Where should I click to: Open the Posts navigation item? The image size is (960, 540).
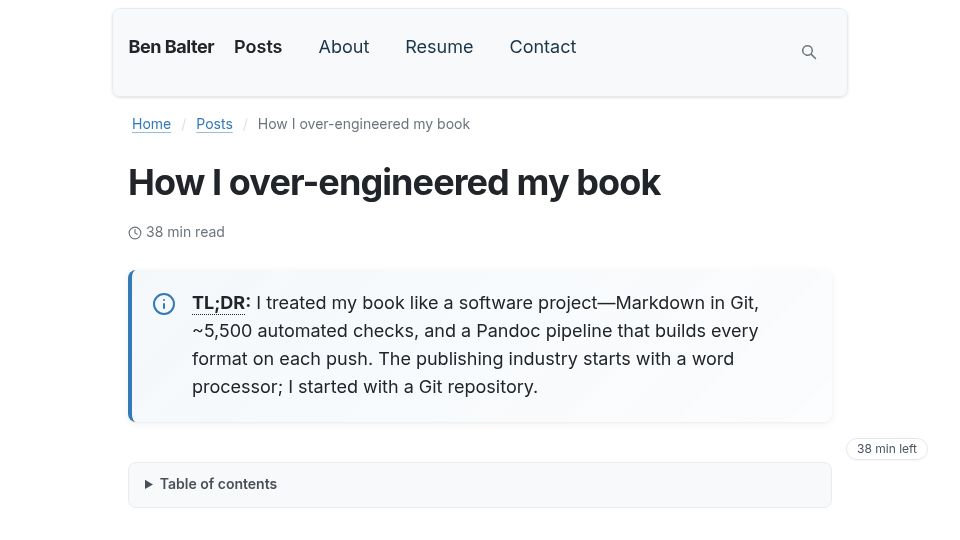coord(258,47)
